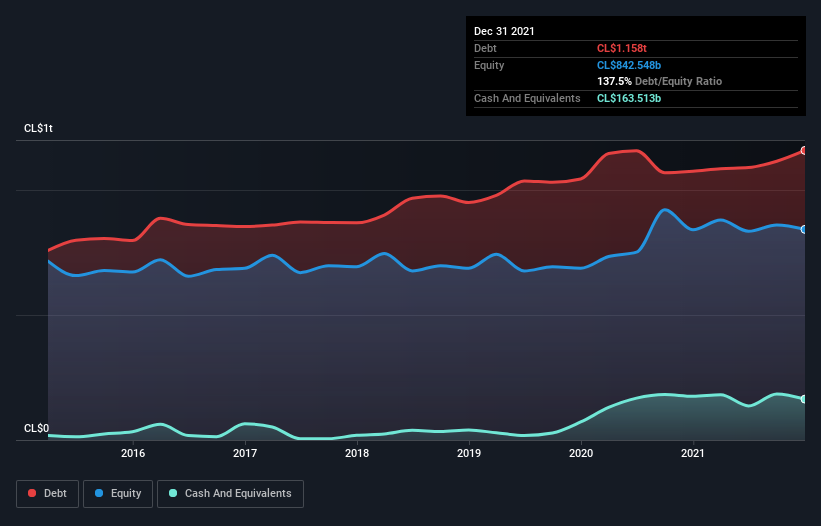The height and width of the screenshot is (526, 821).
Task: Click the Equity row label in tooltip
Action: click(x=489, y=65)
